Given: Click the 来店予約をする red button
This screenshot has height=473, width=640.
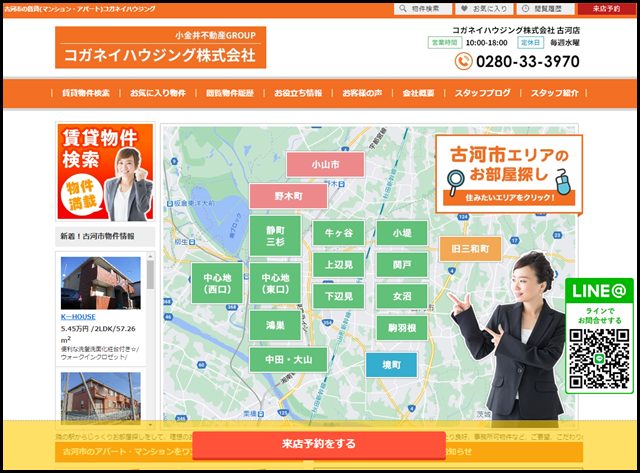Looking at the screenshot, I should (319, 444).
